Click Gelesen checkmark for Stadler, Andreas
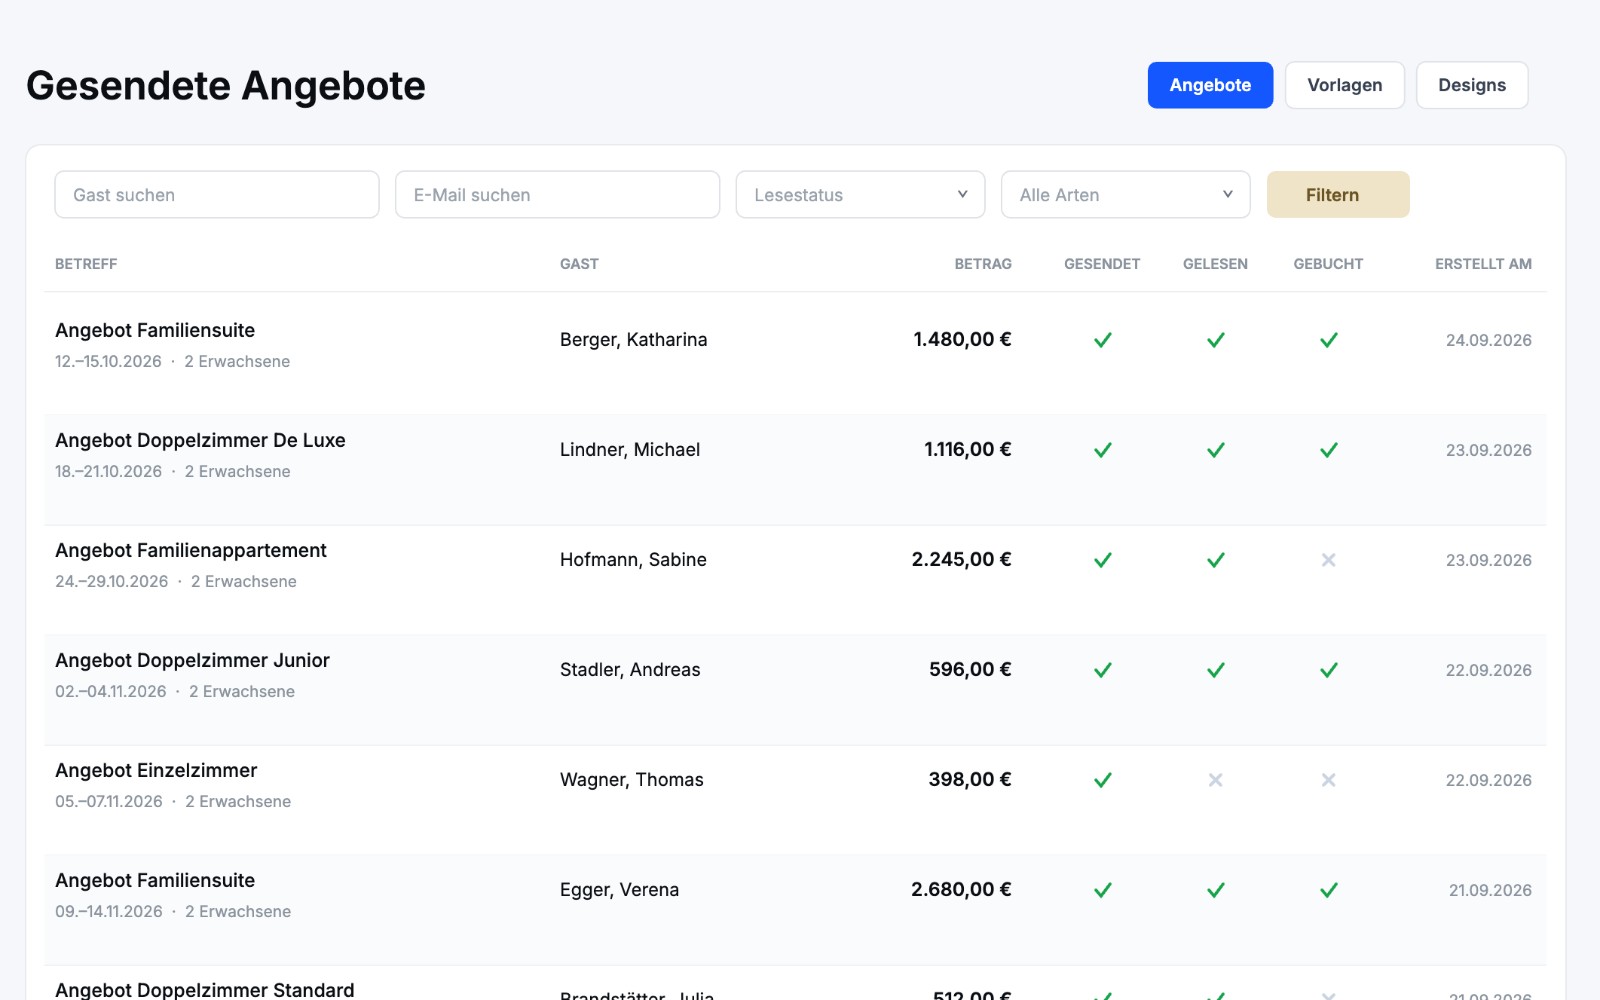The image size is (1600, 1000). click(x=1216, y=670)
